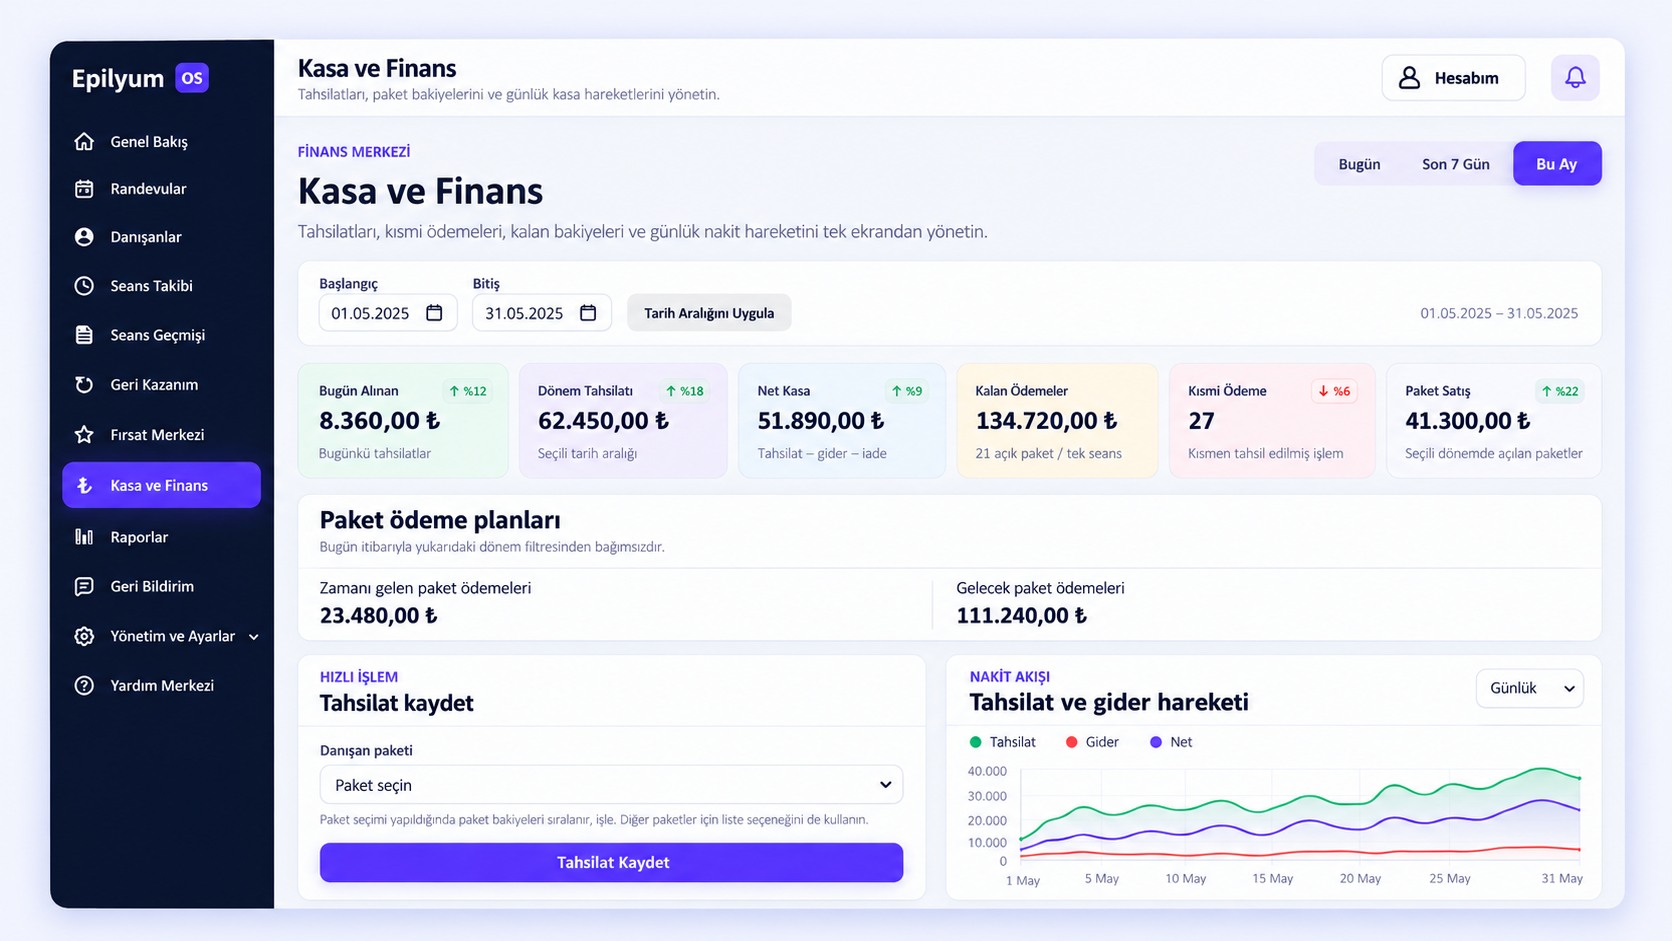Expand the Yönetim ve Ayarlar chevron

[254, 637]
